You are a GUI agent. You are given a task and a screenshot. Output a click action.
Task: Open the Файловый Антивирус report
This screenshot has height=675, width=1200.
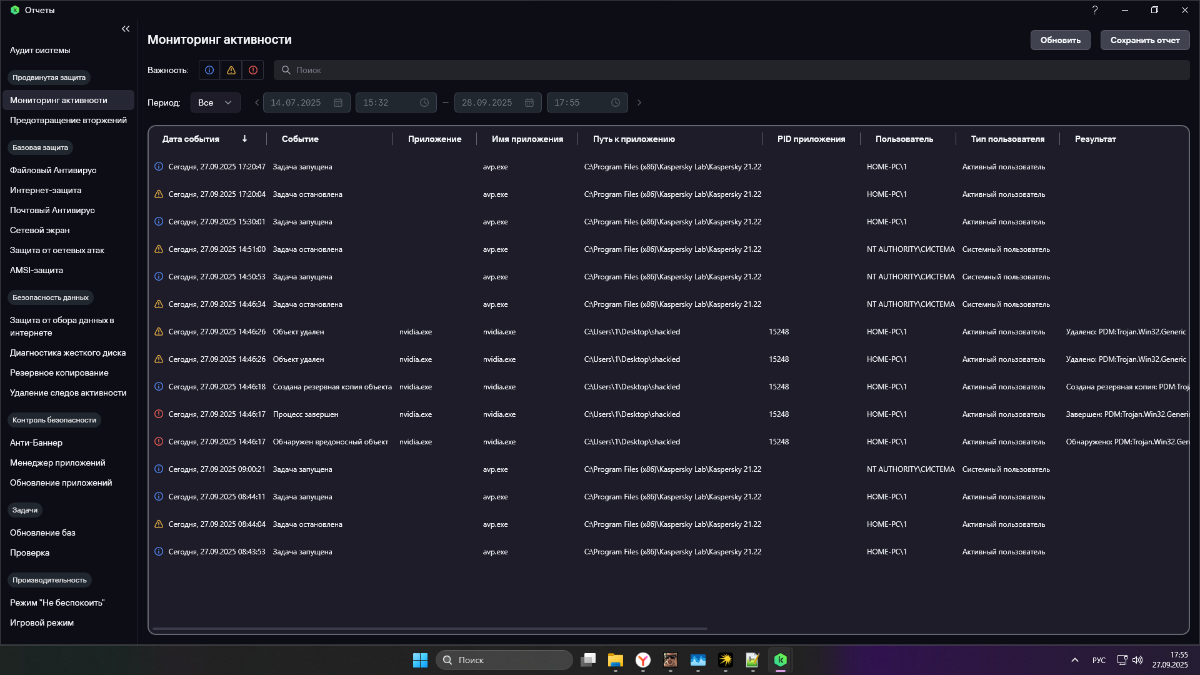click(52, 170)
